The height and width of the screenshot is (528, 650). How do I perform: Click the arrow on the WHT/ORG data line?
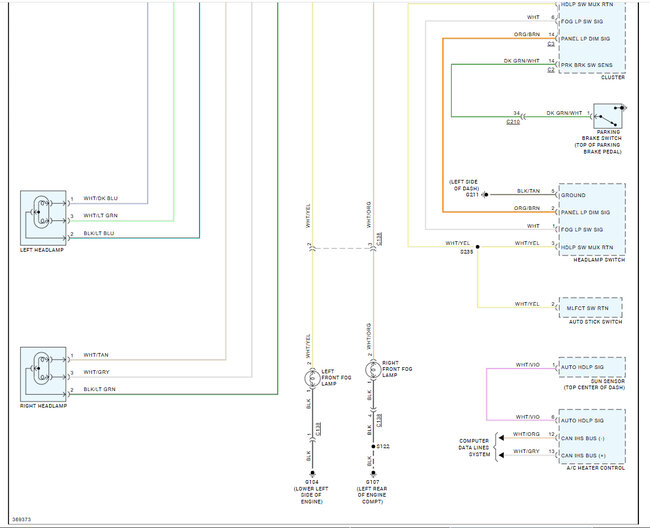[501, 438]
